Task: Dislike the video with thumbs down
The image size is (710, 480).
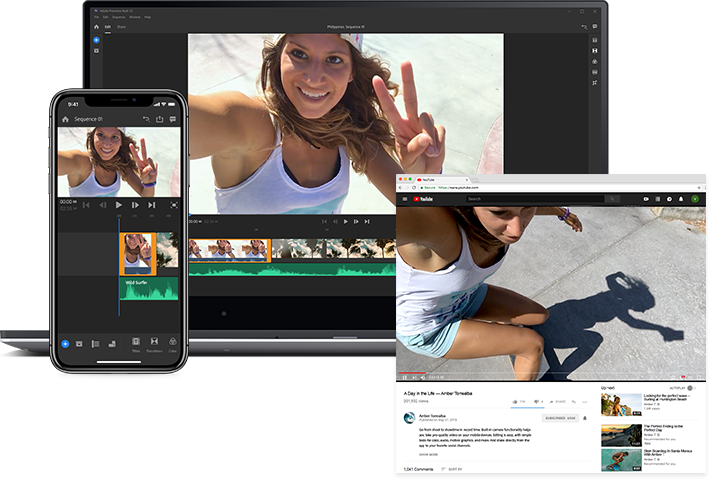Action: (536, 402)
